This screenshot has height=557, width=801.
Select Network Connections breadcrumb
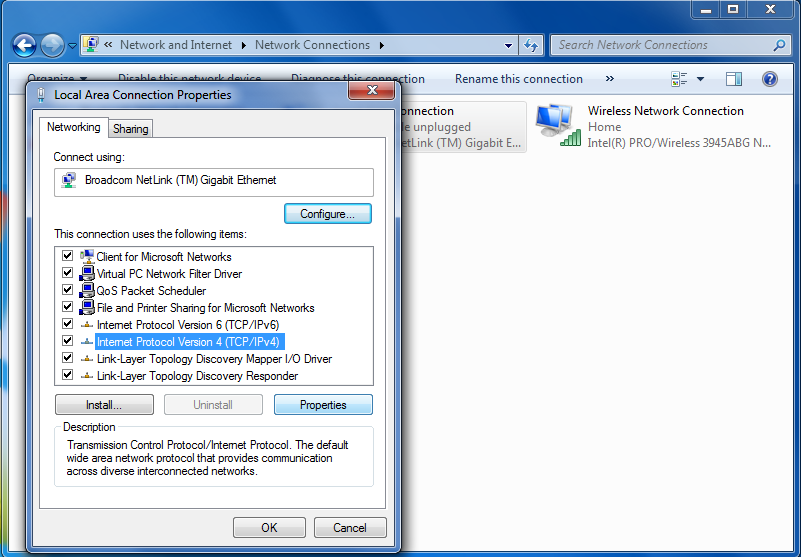312,45
